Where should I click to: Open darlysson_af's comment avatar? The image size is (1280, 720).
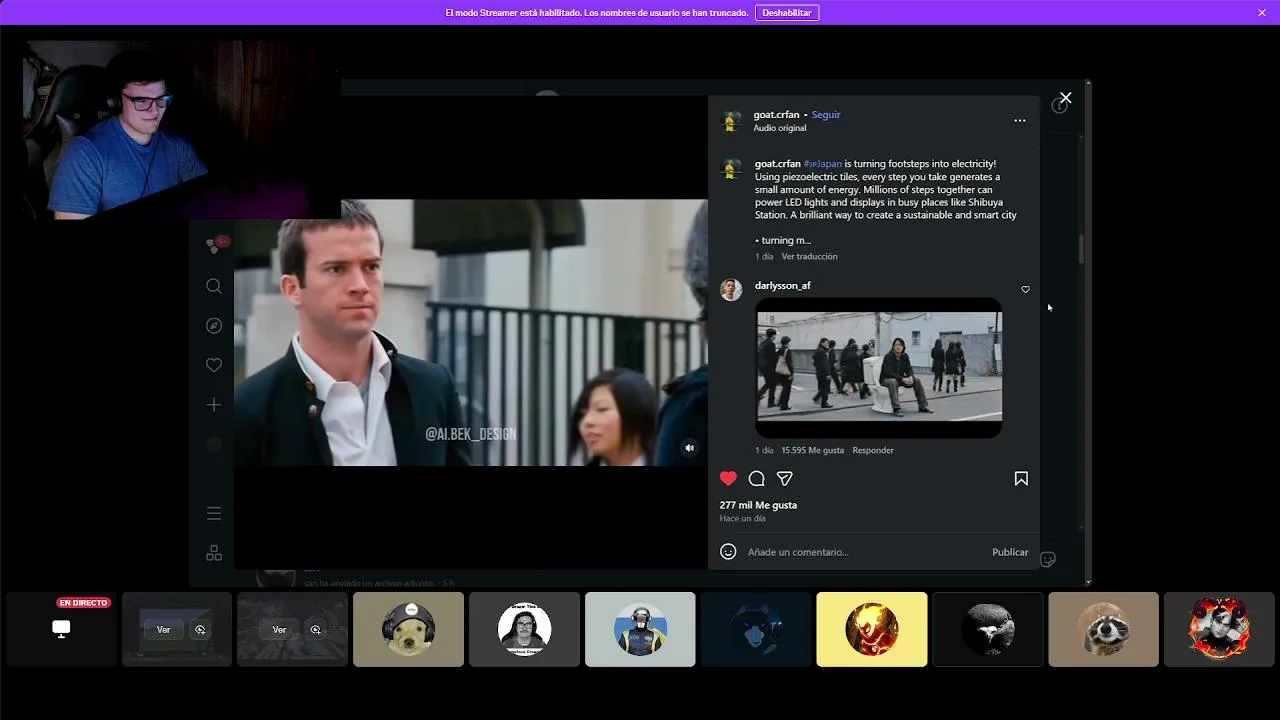731,290
